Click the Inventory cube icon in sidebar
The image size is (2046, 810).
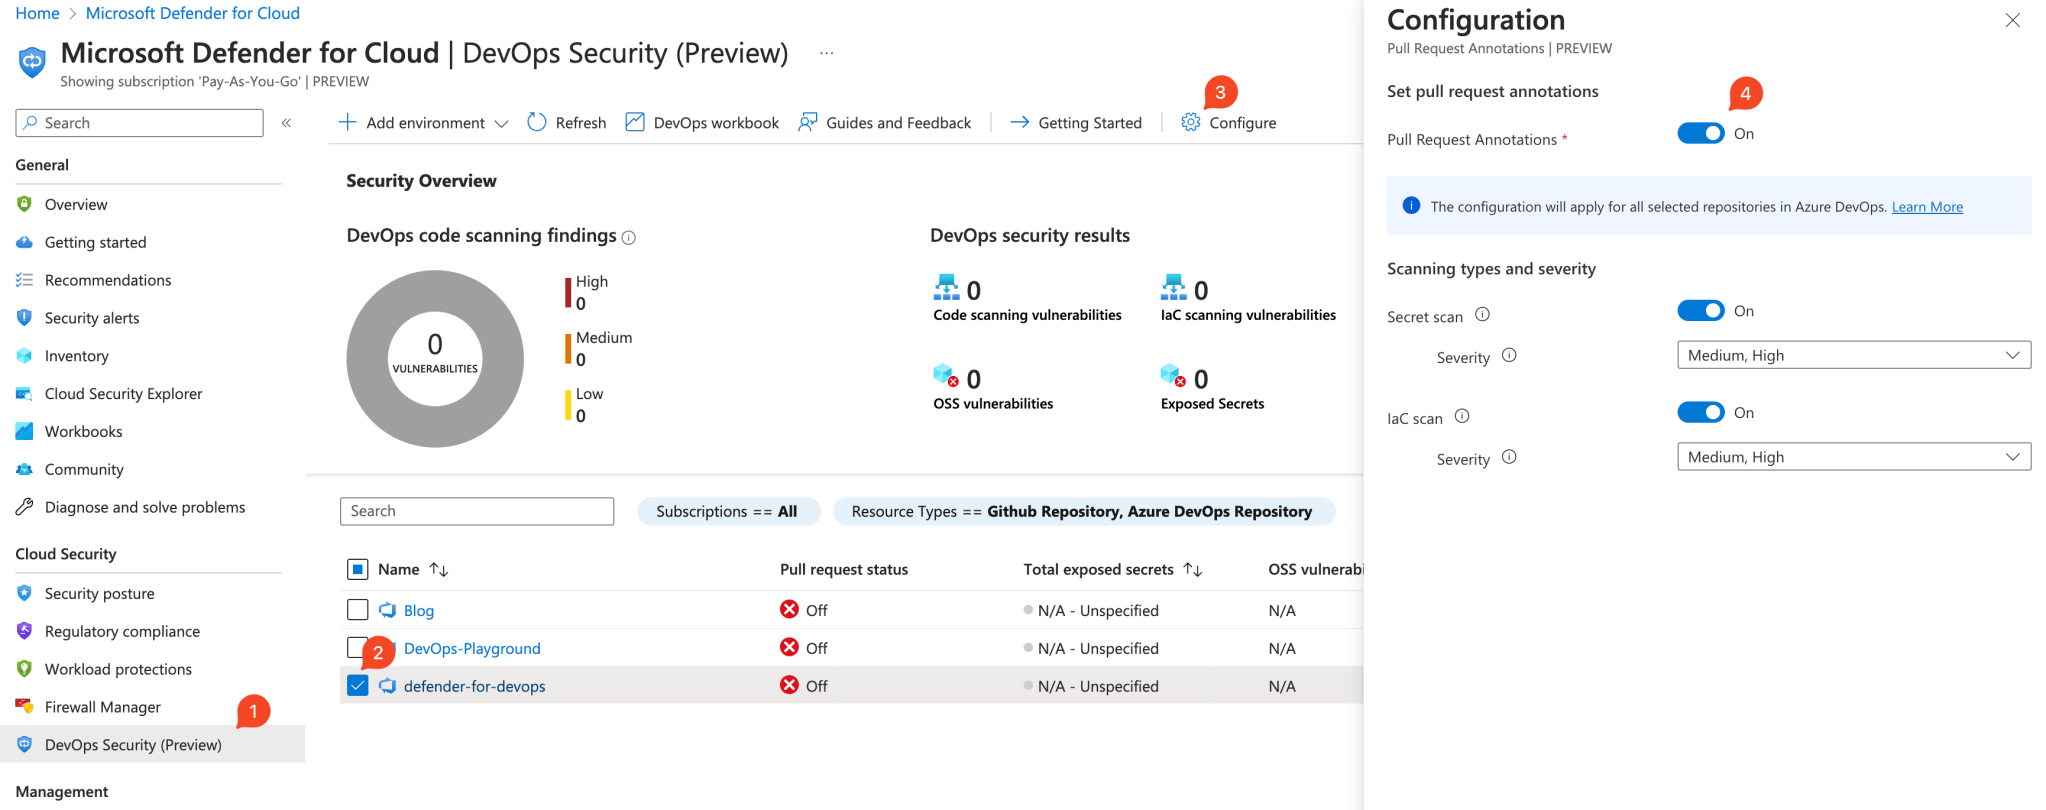[x=25, y=355]
